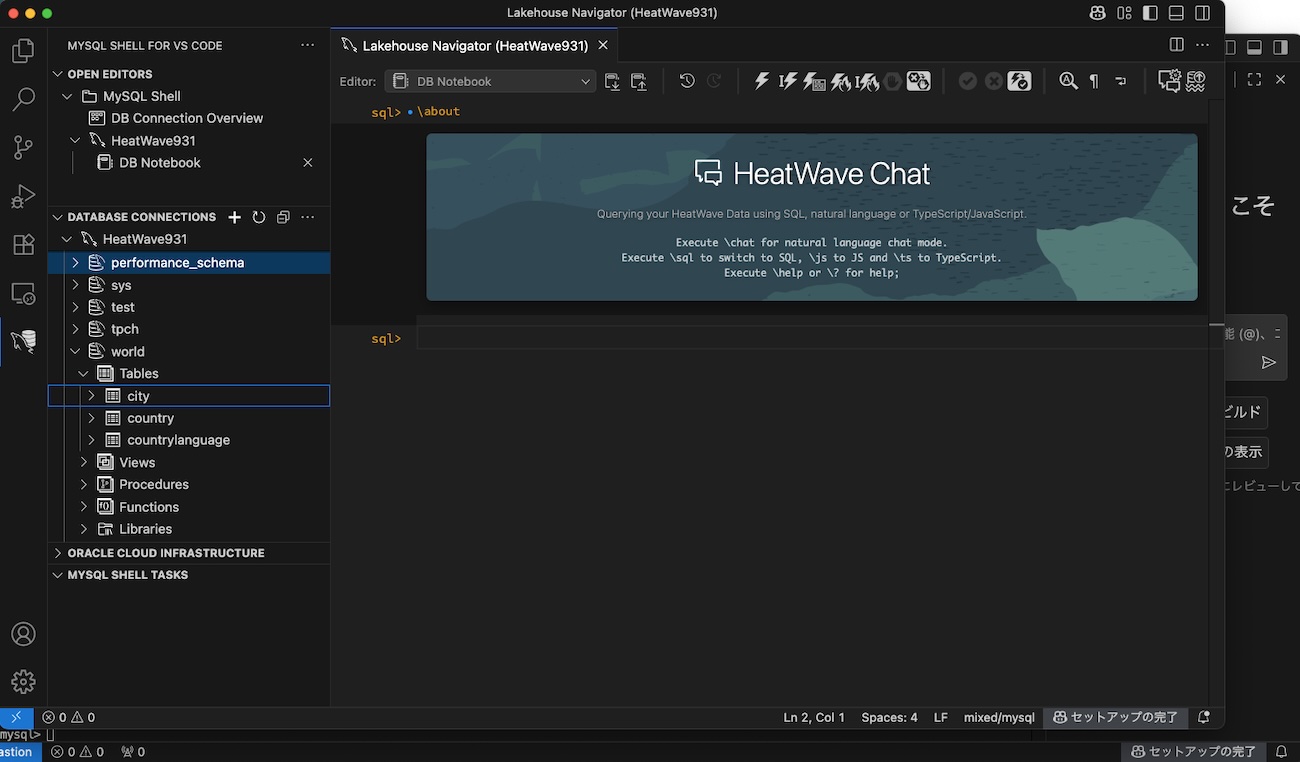This screenshot has width=1300, height=762.
Task: Click the Rollback transaction X icon
Action: point(993,81)
